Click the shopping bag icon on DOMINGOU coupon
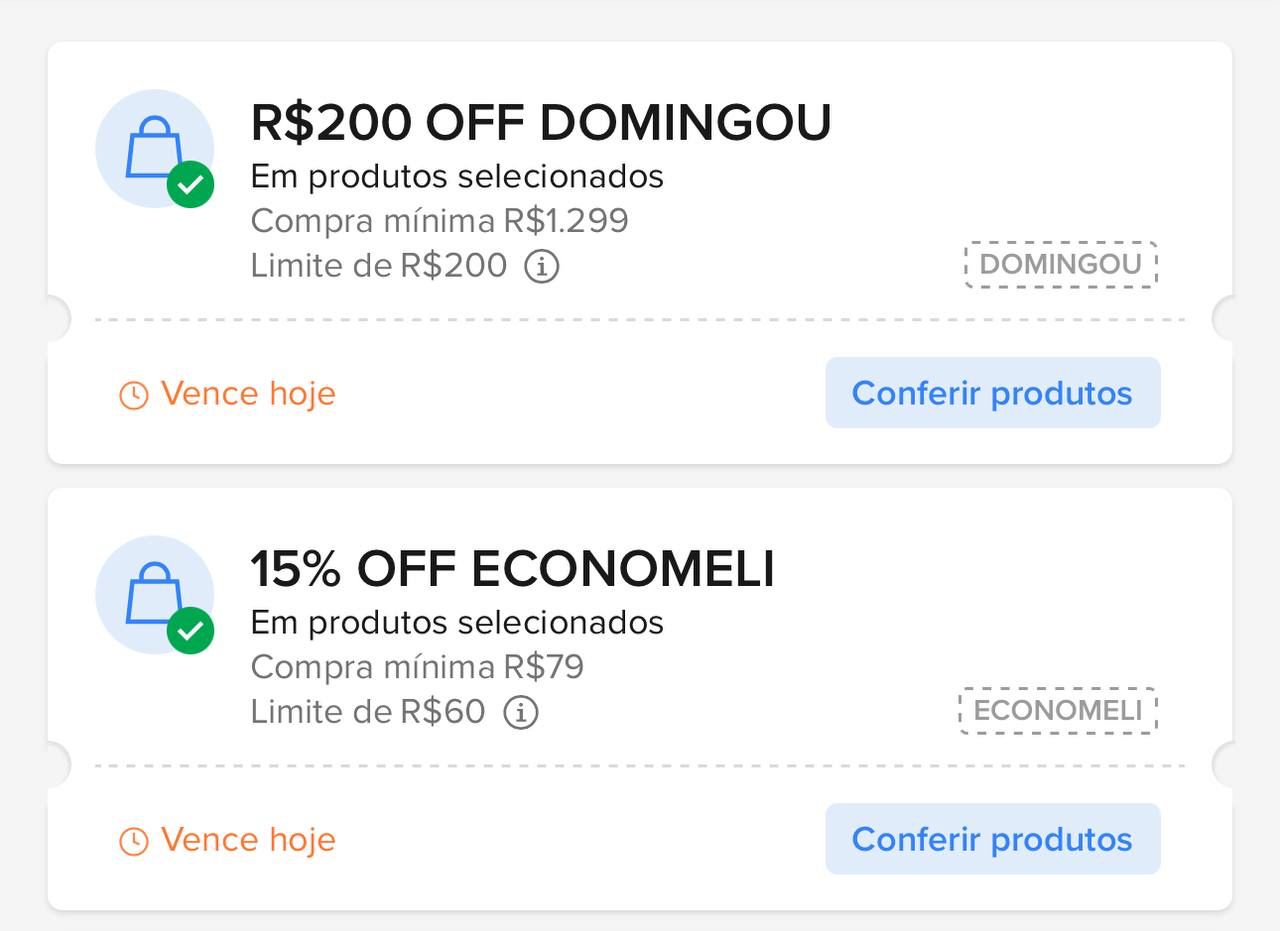 tap(152, 147)
